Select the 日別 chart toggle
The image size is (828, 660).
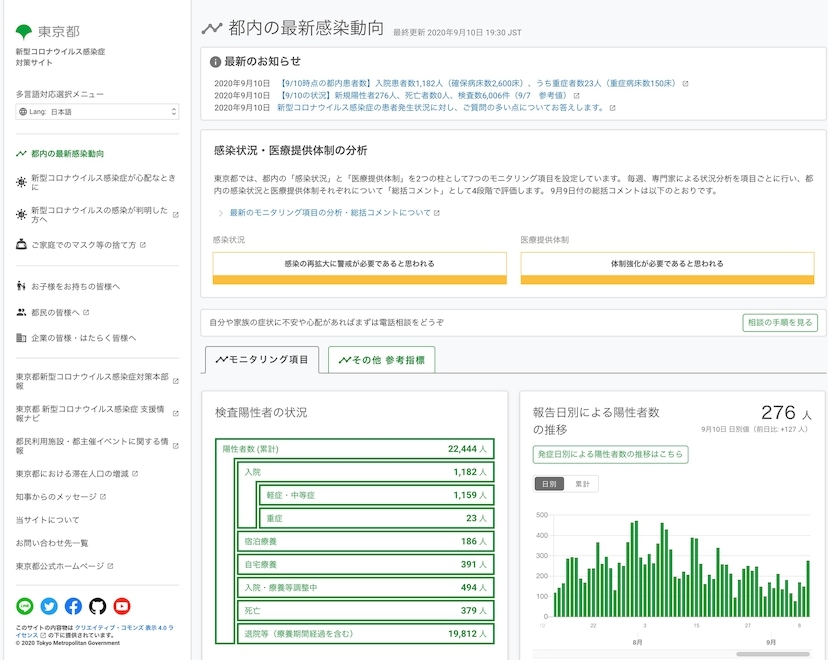coord(549,484)
